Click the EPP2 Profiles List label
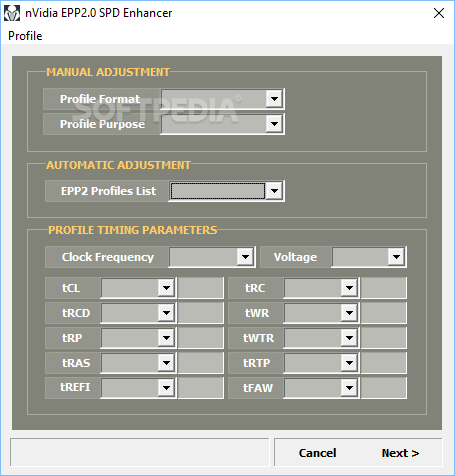The height and width of the screenshot is (476, 455). (x=108, y=191)
